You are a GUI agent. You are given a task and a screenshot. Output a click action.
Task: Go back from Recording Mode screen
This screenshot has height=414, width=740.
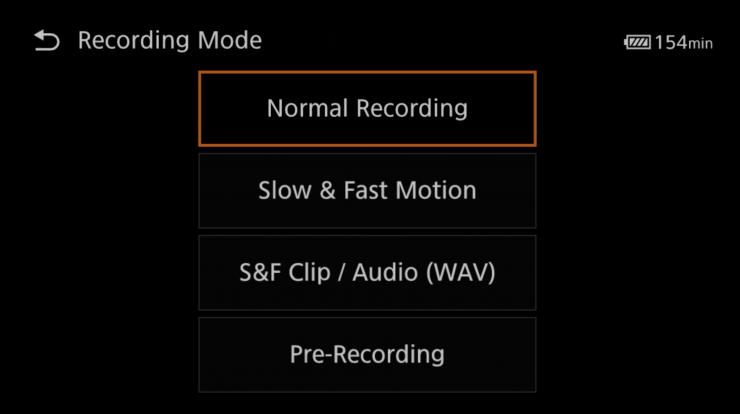47,41
